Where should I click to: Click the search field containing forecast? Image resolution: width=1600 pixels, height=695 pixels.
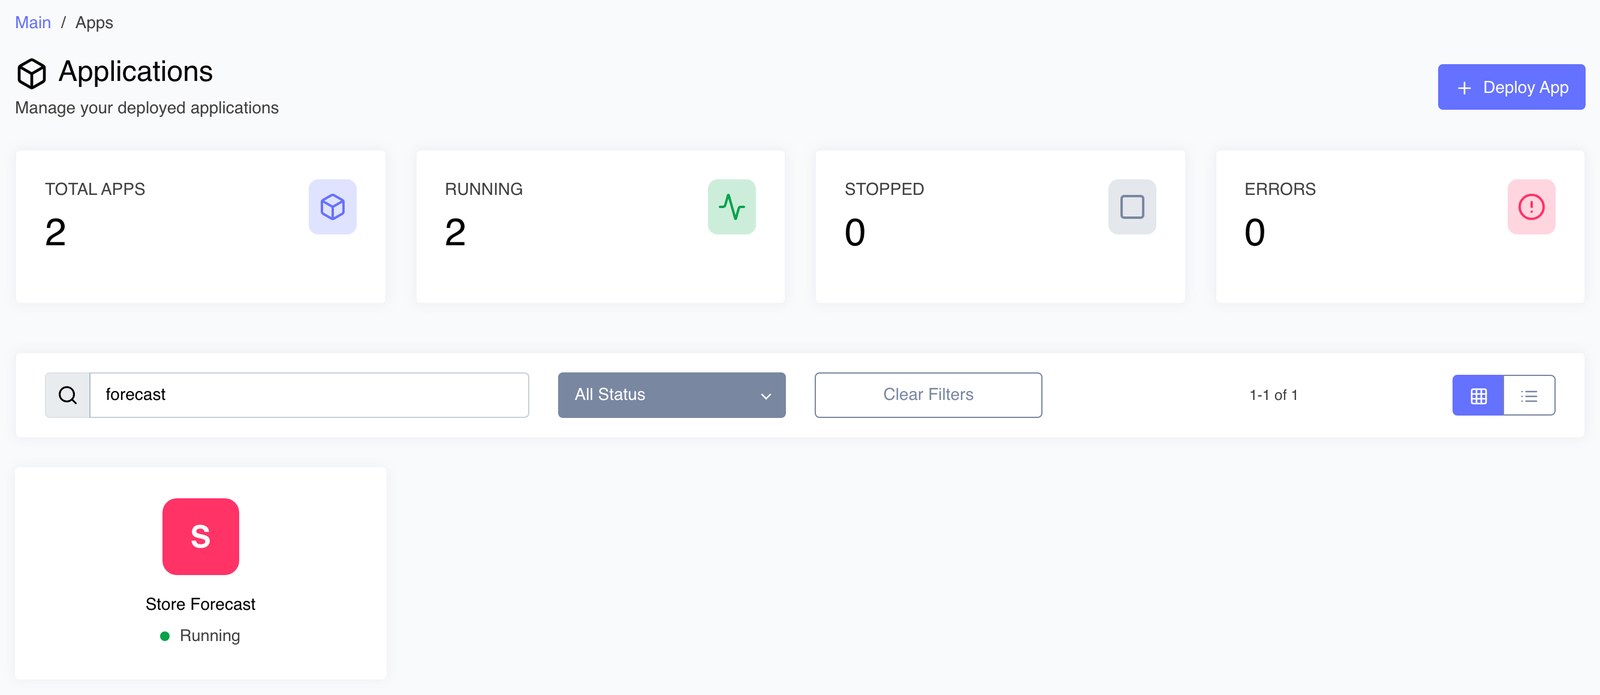tap(309, 395)
